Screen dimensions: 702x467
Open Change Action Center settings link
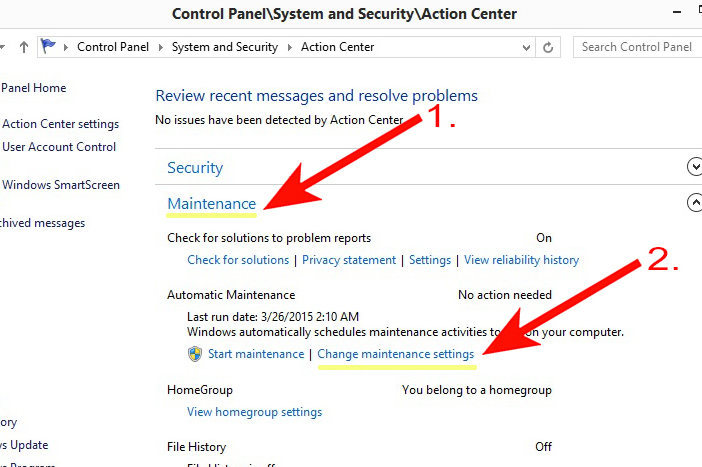point(60,124)
